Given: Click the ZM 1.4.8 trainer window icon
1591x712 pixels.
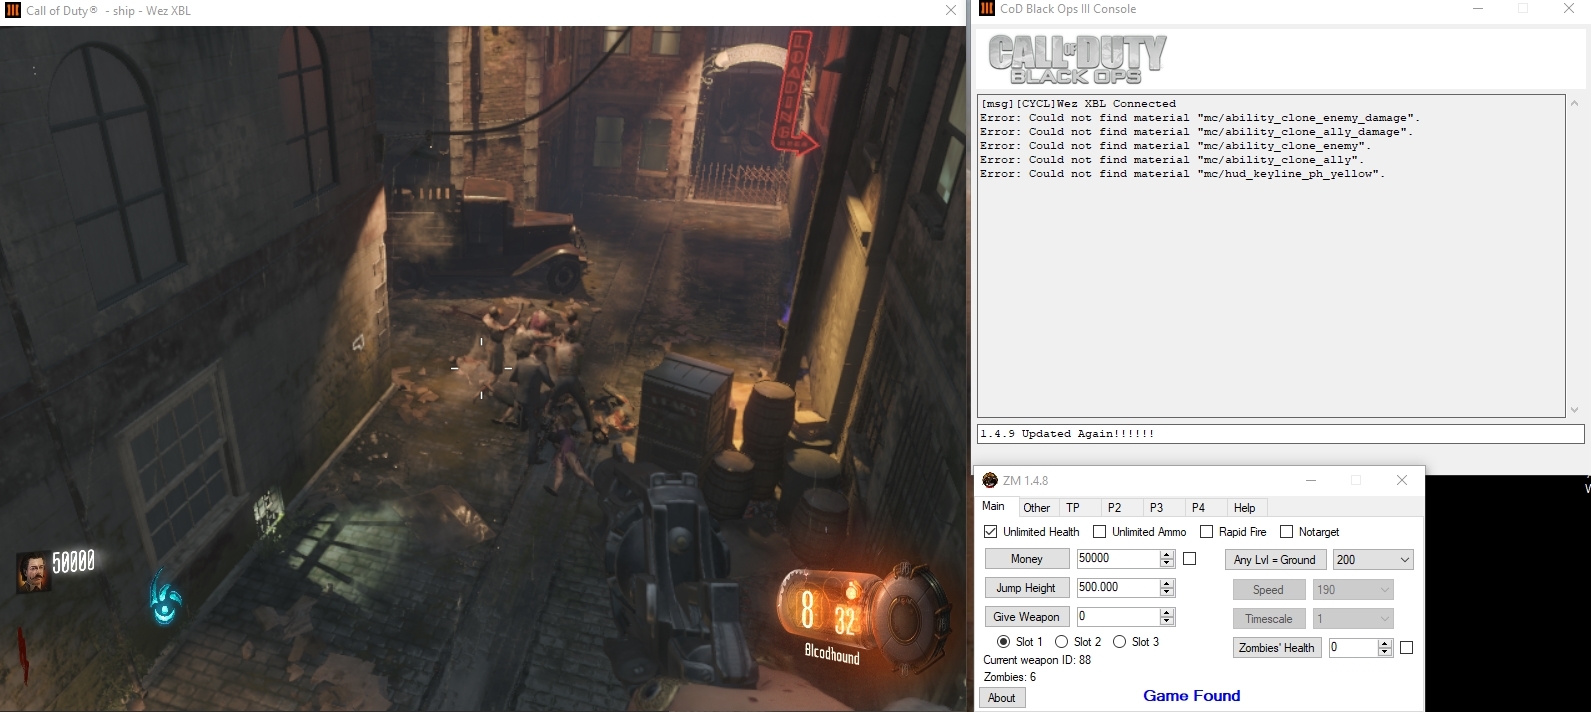Looking at the screenshot, I should click(990, 480).
